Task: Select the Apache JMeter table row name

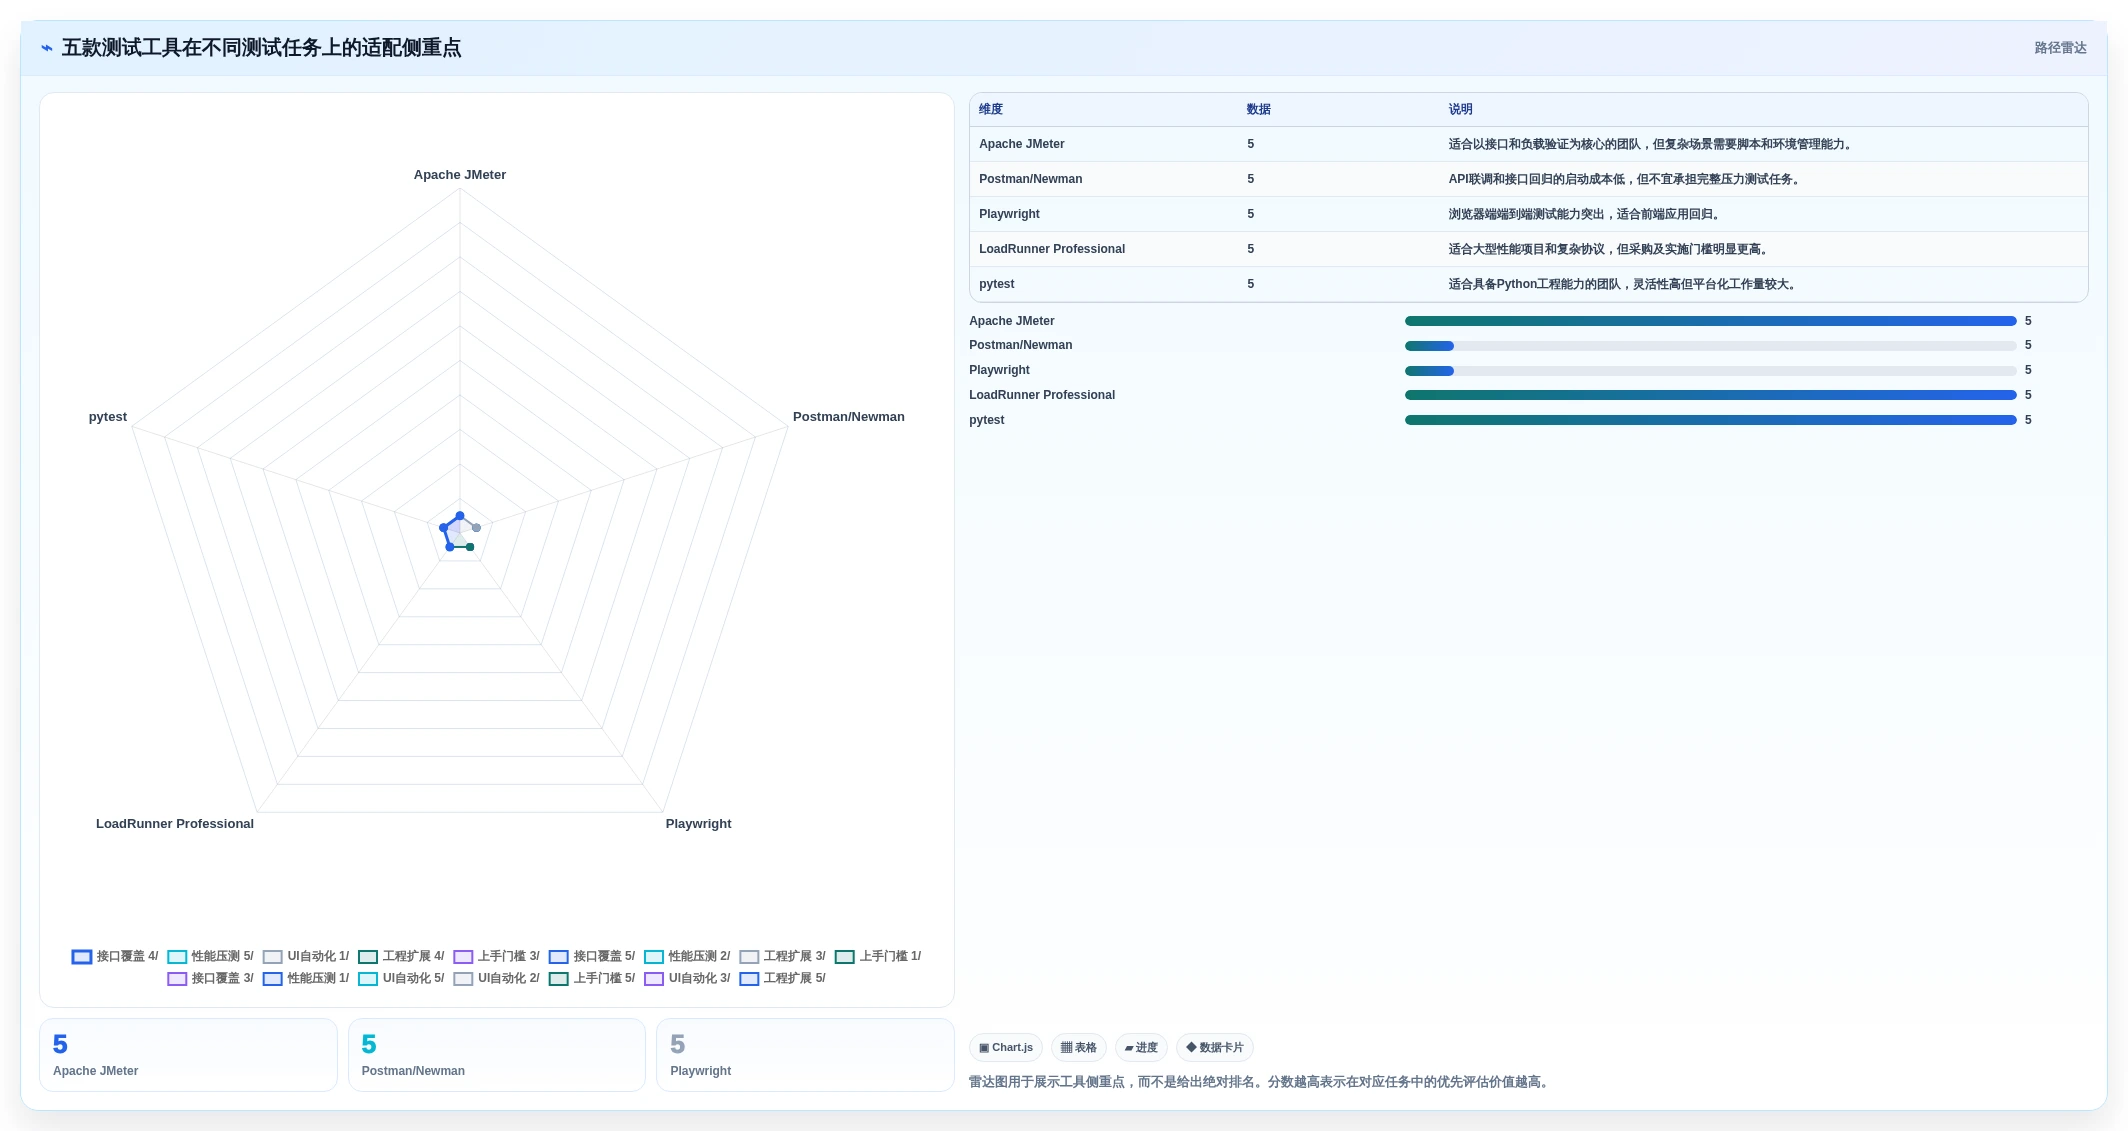Action: [1021, 144]
